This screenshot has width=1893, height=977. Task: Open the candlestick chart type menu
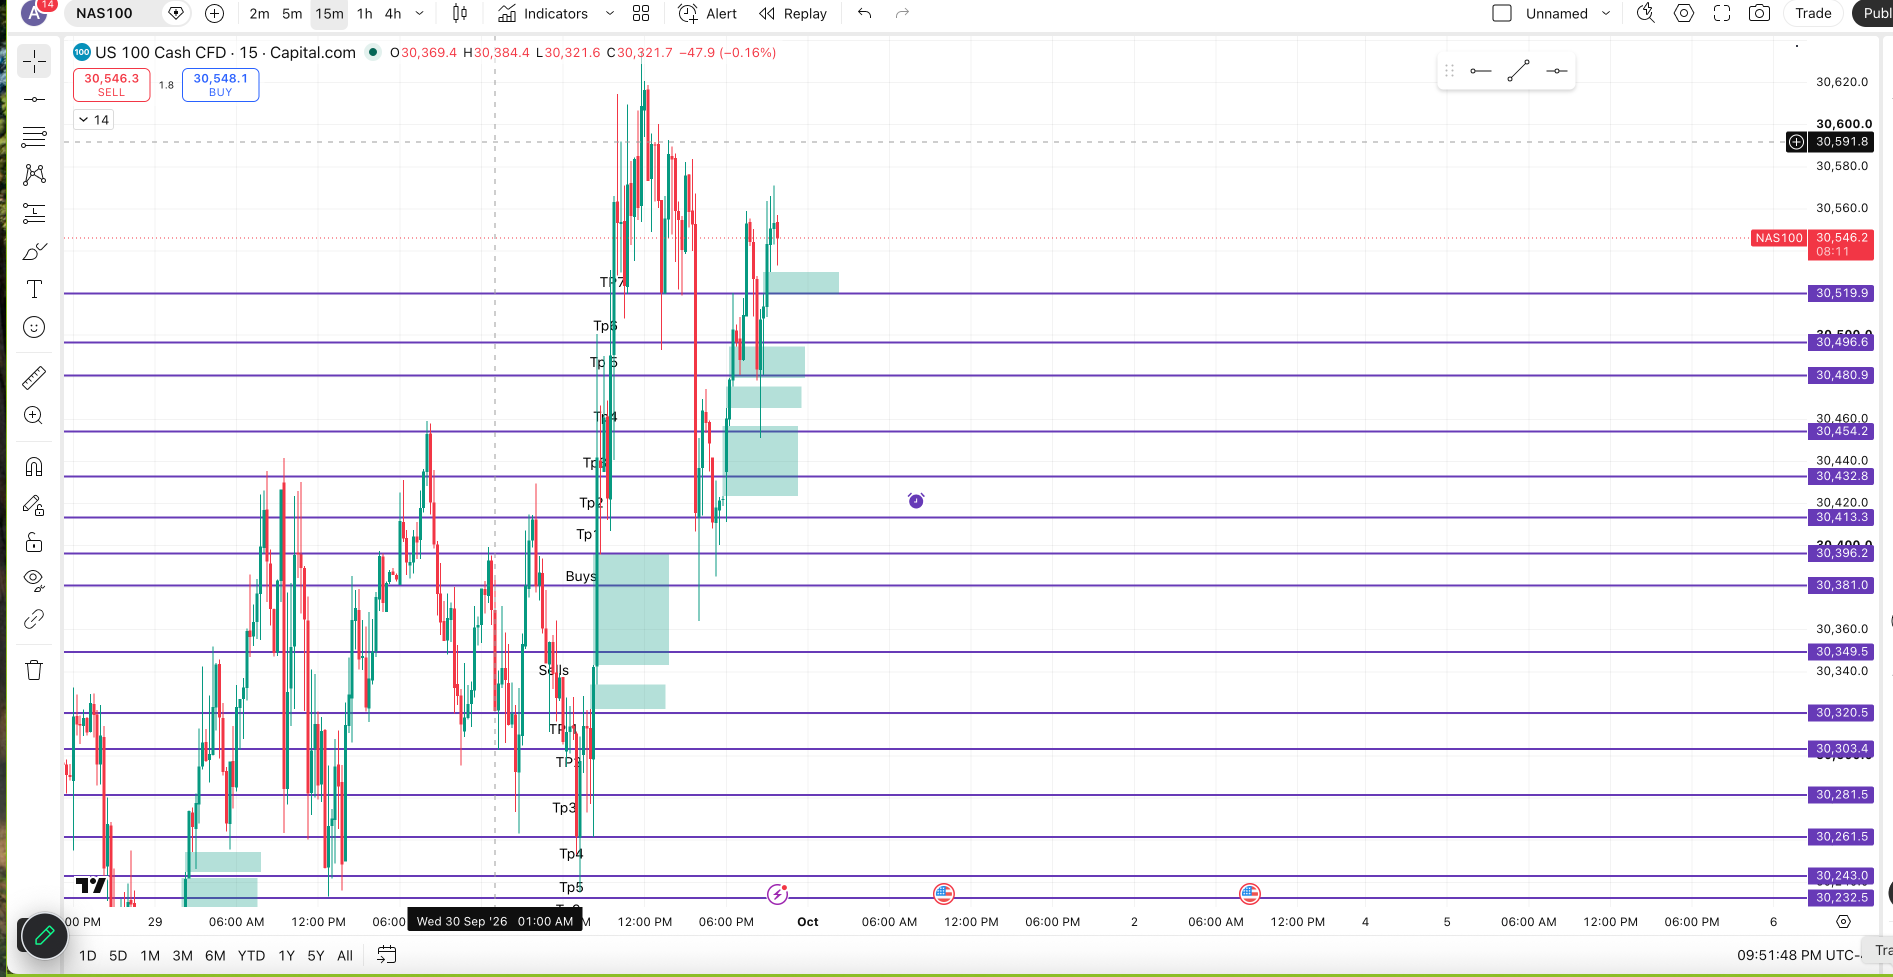coord(460,13)
